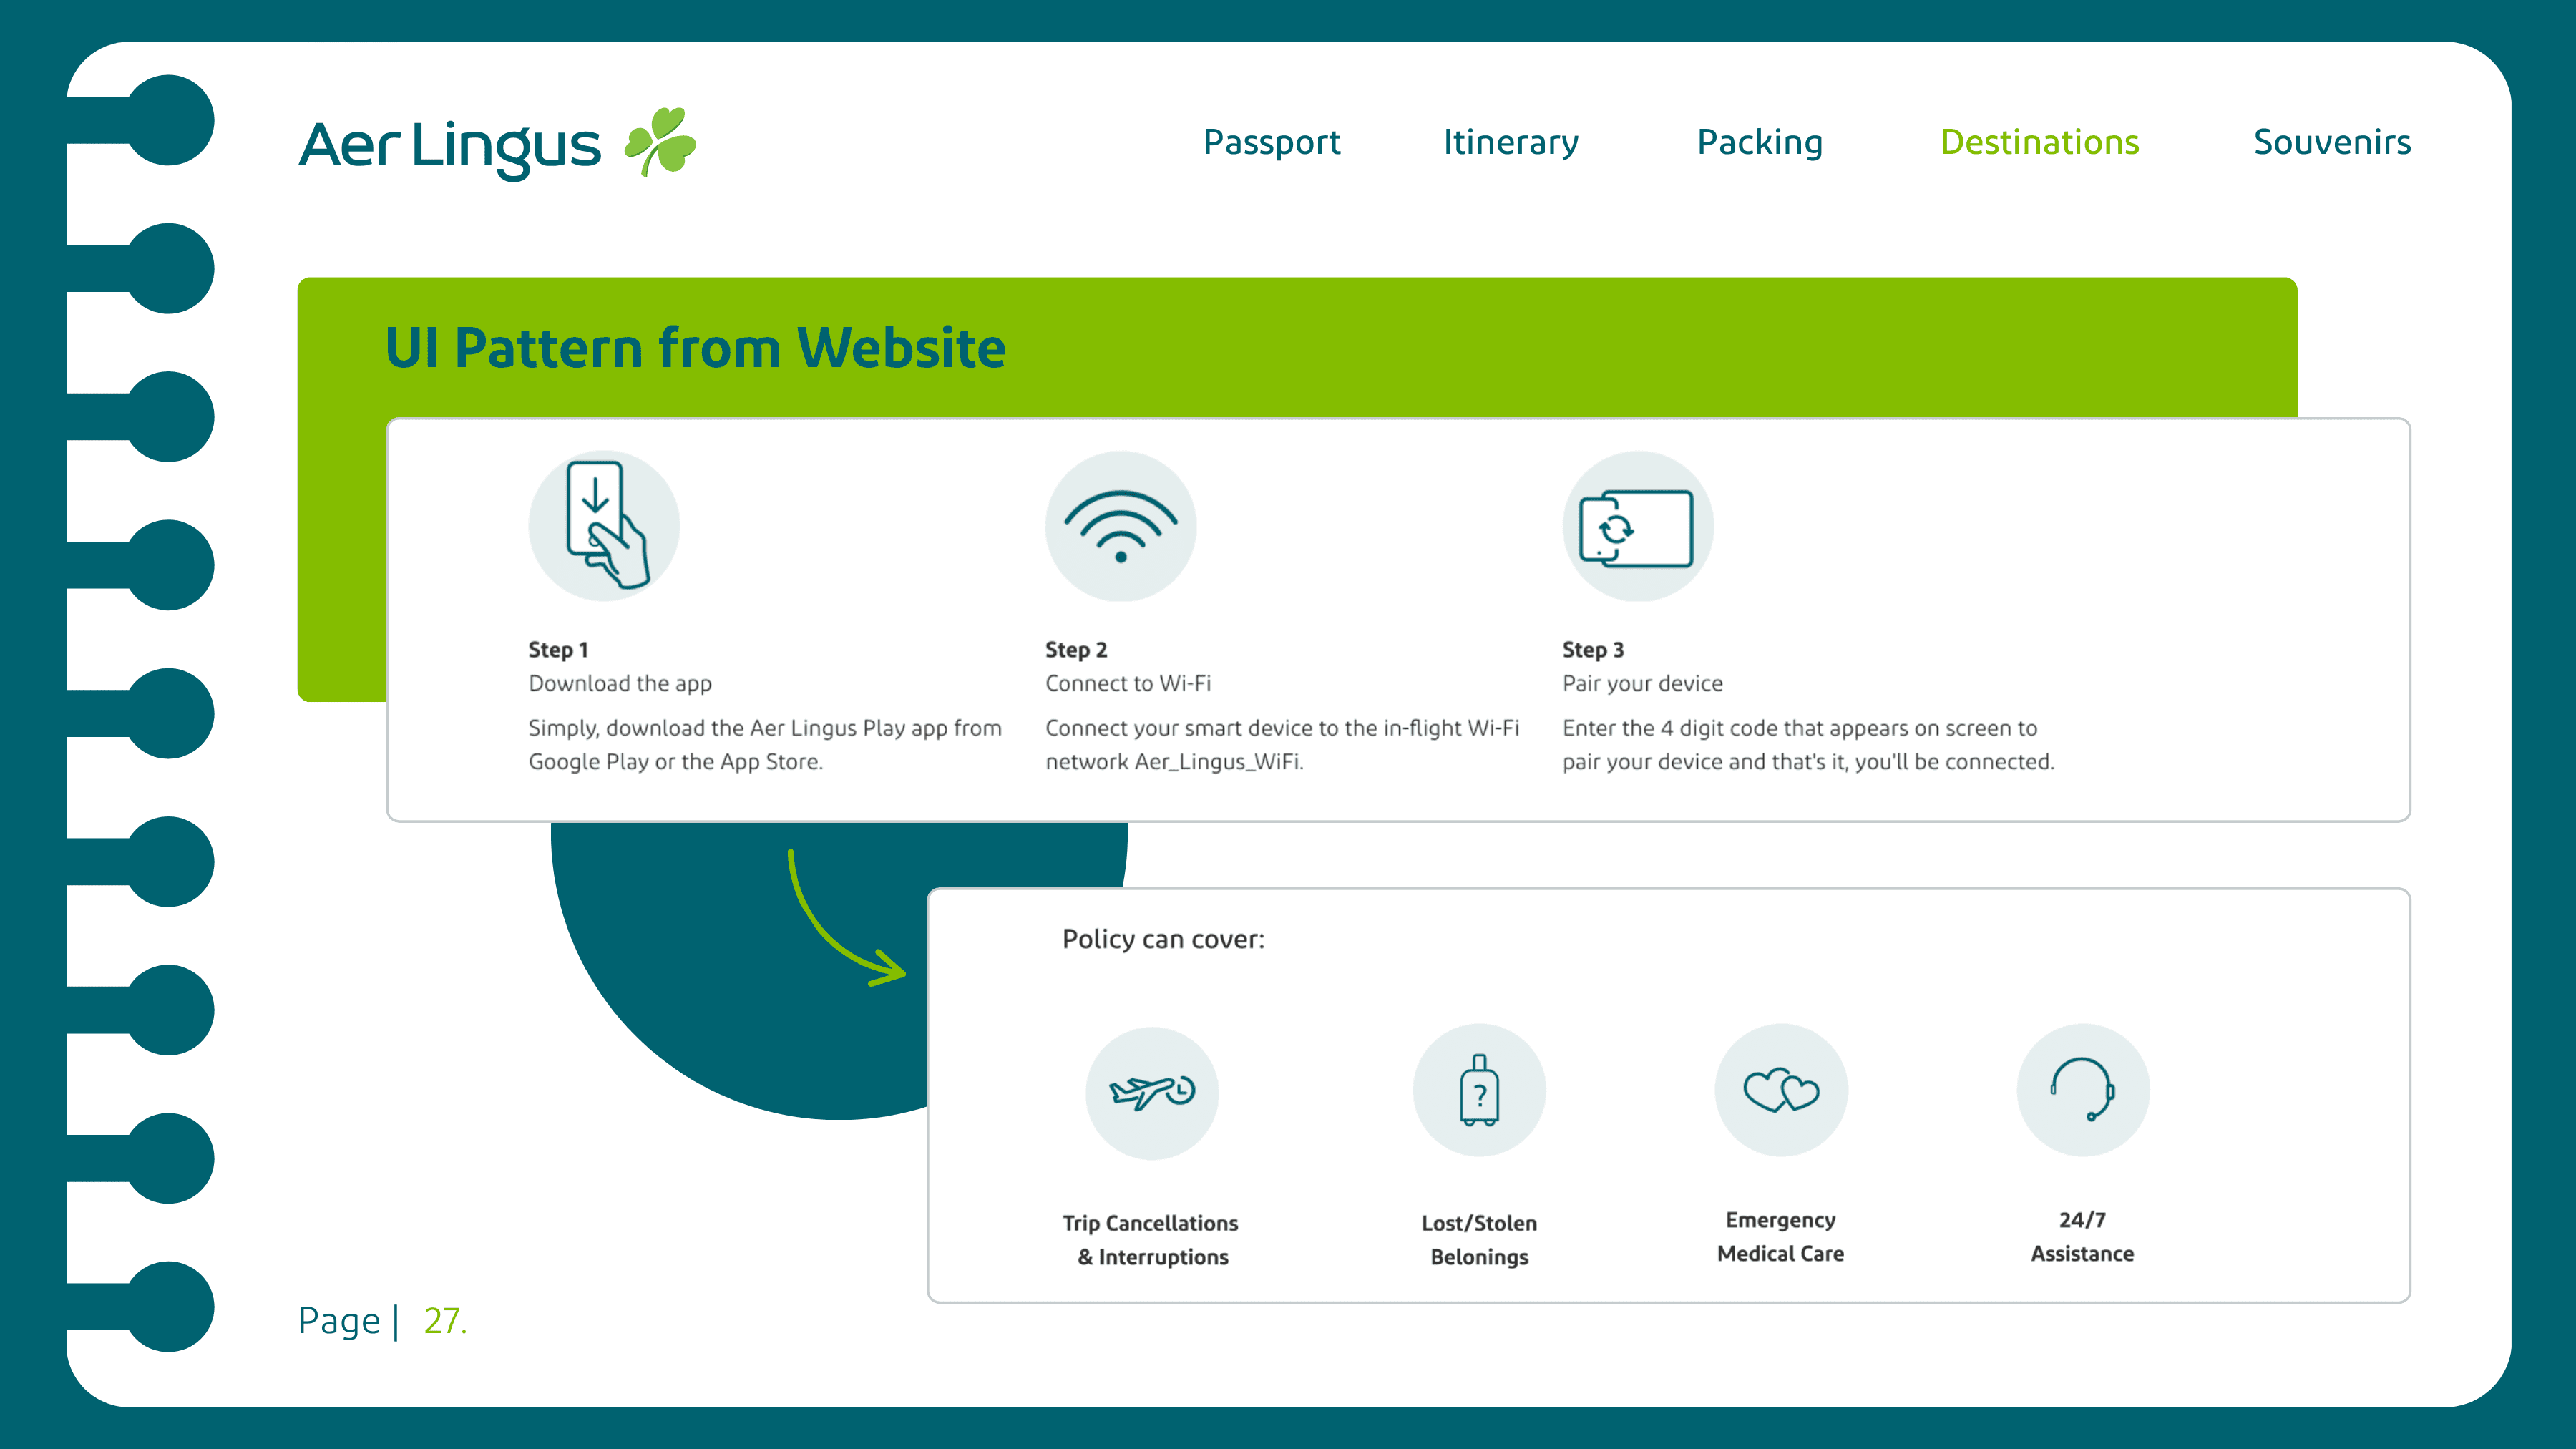This screenshot has height=1449, width=2576.
Task: Click the page number 27
Action: coord(444,1321)
